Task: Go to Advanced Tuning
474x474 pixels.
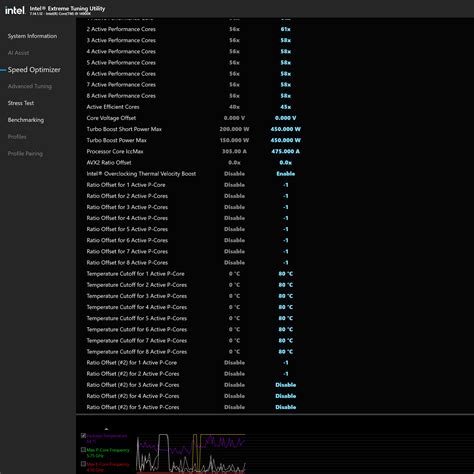Action: tap(30, 86)
